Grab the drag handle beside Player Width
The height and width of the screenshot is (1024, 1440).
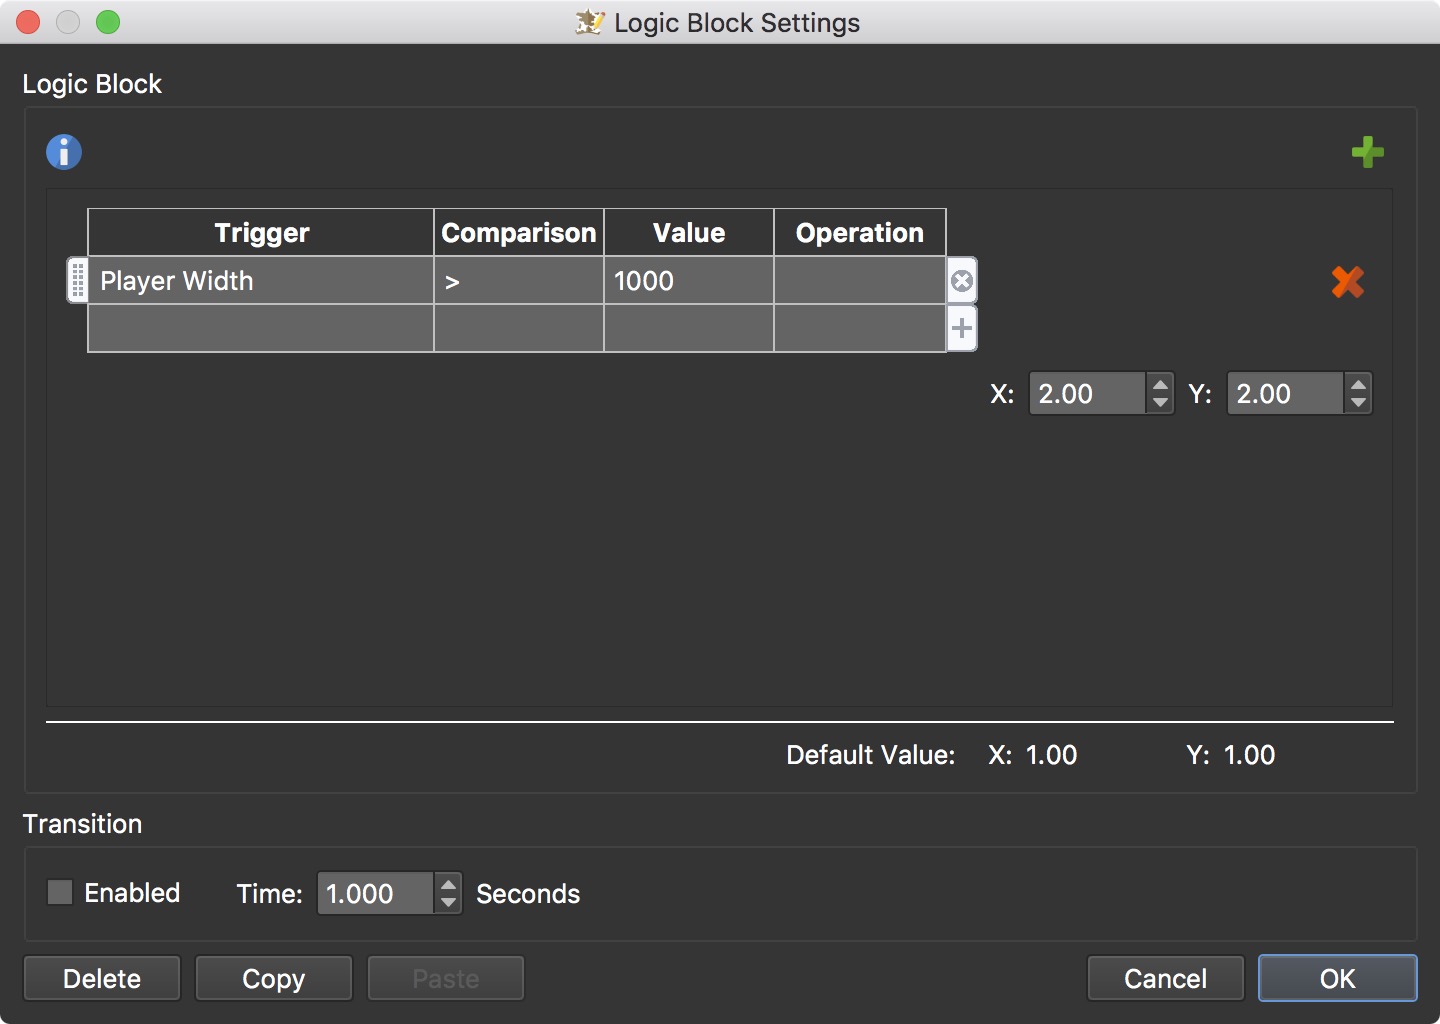[77, 280]
